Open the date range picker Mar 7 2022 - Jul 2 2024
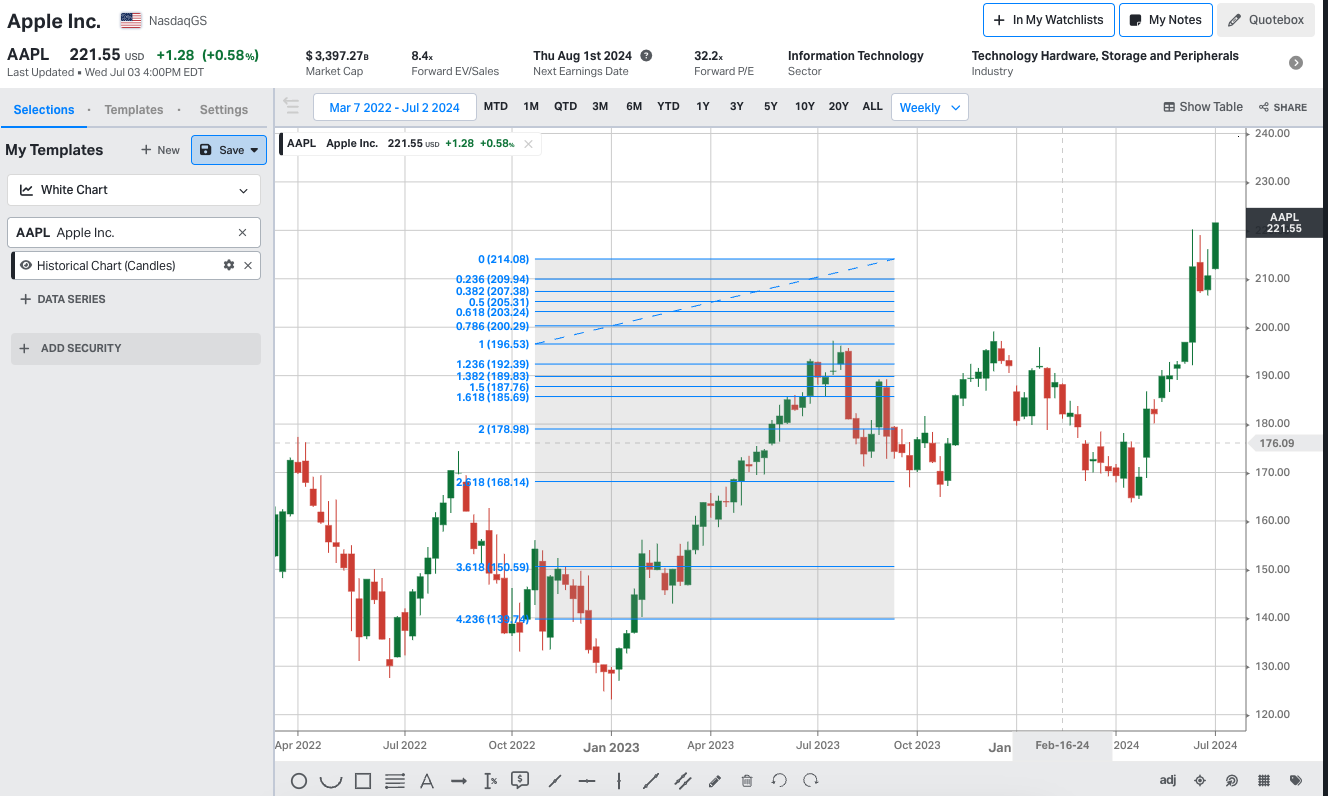 click(394, 107)
